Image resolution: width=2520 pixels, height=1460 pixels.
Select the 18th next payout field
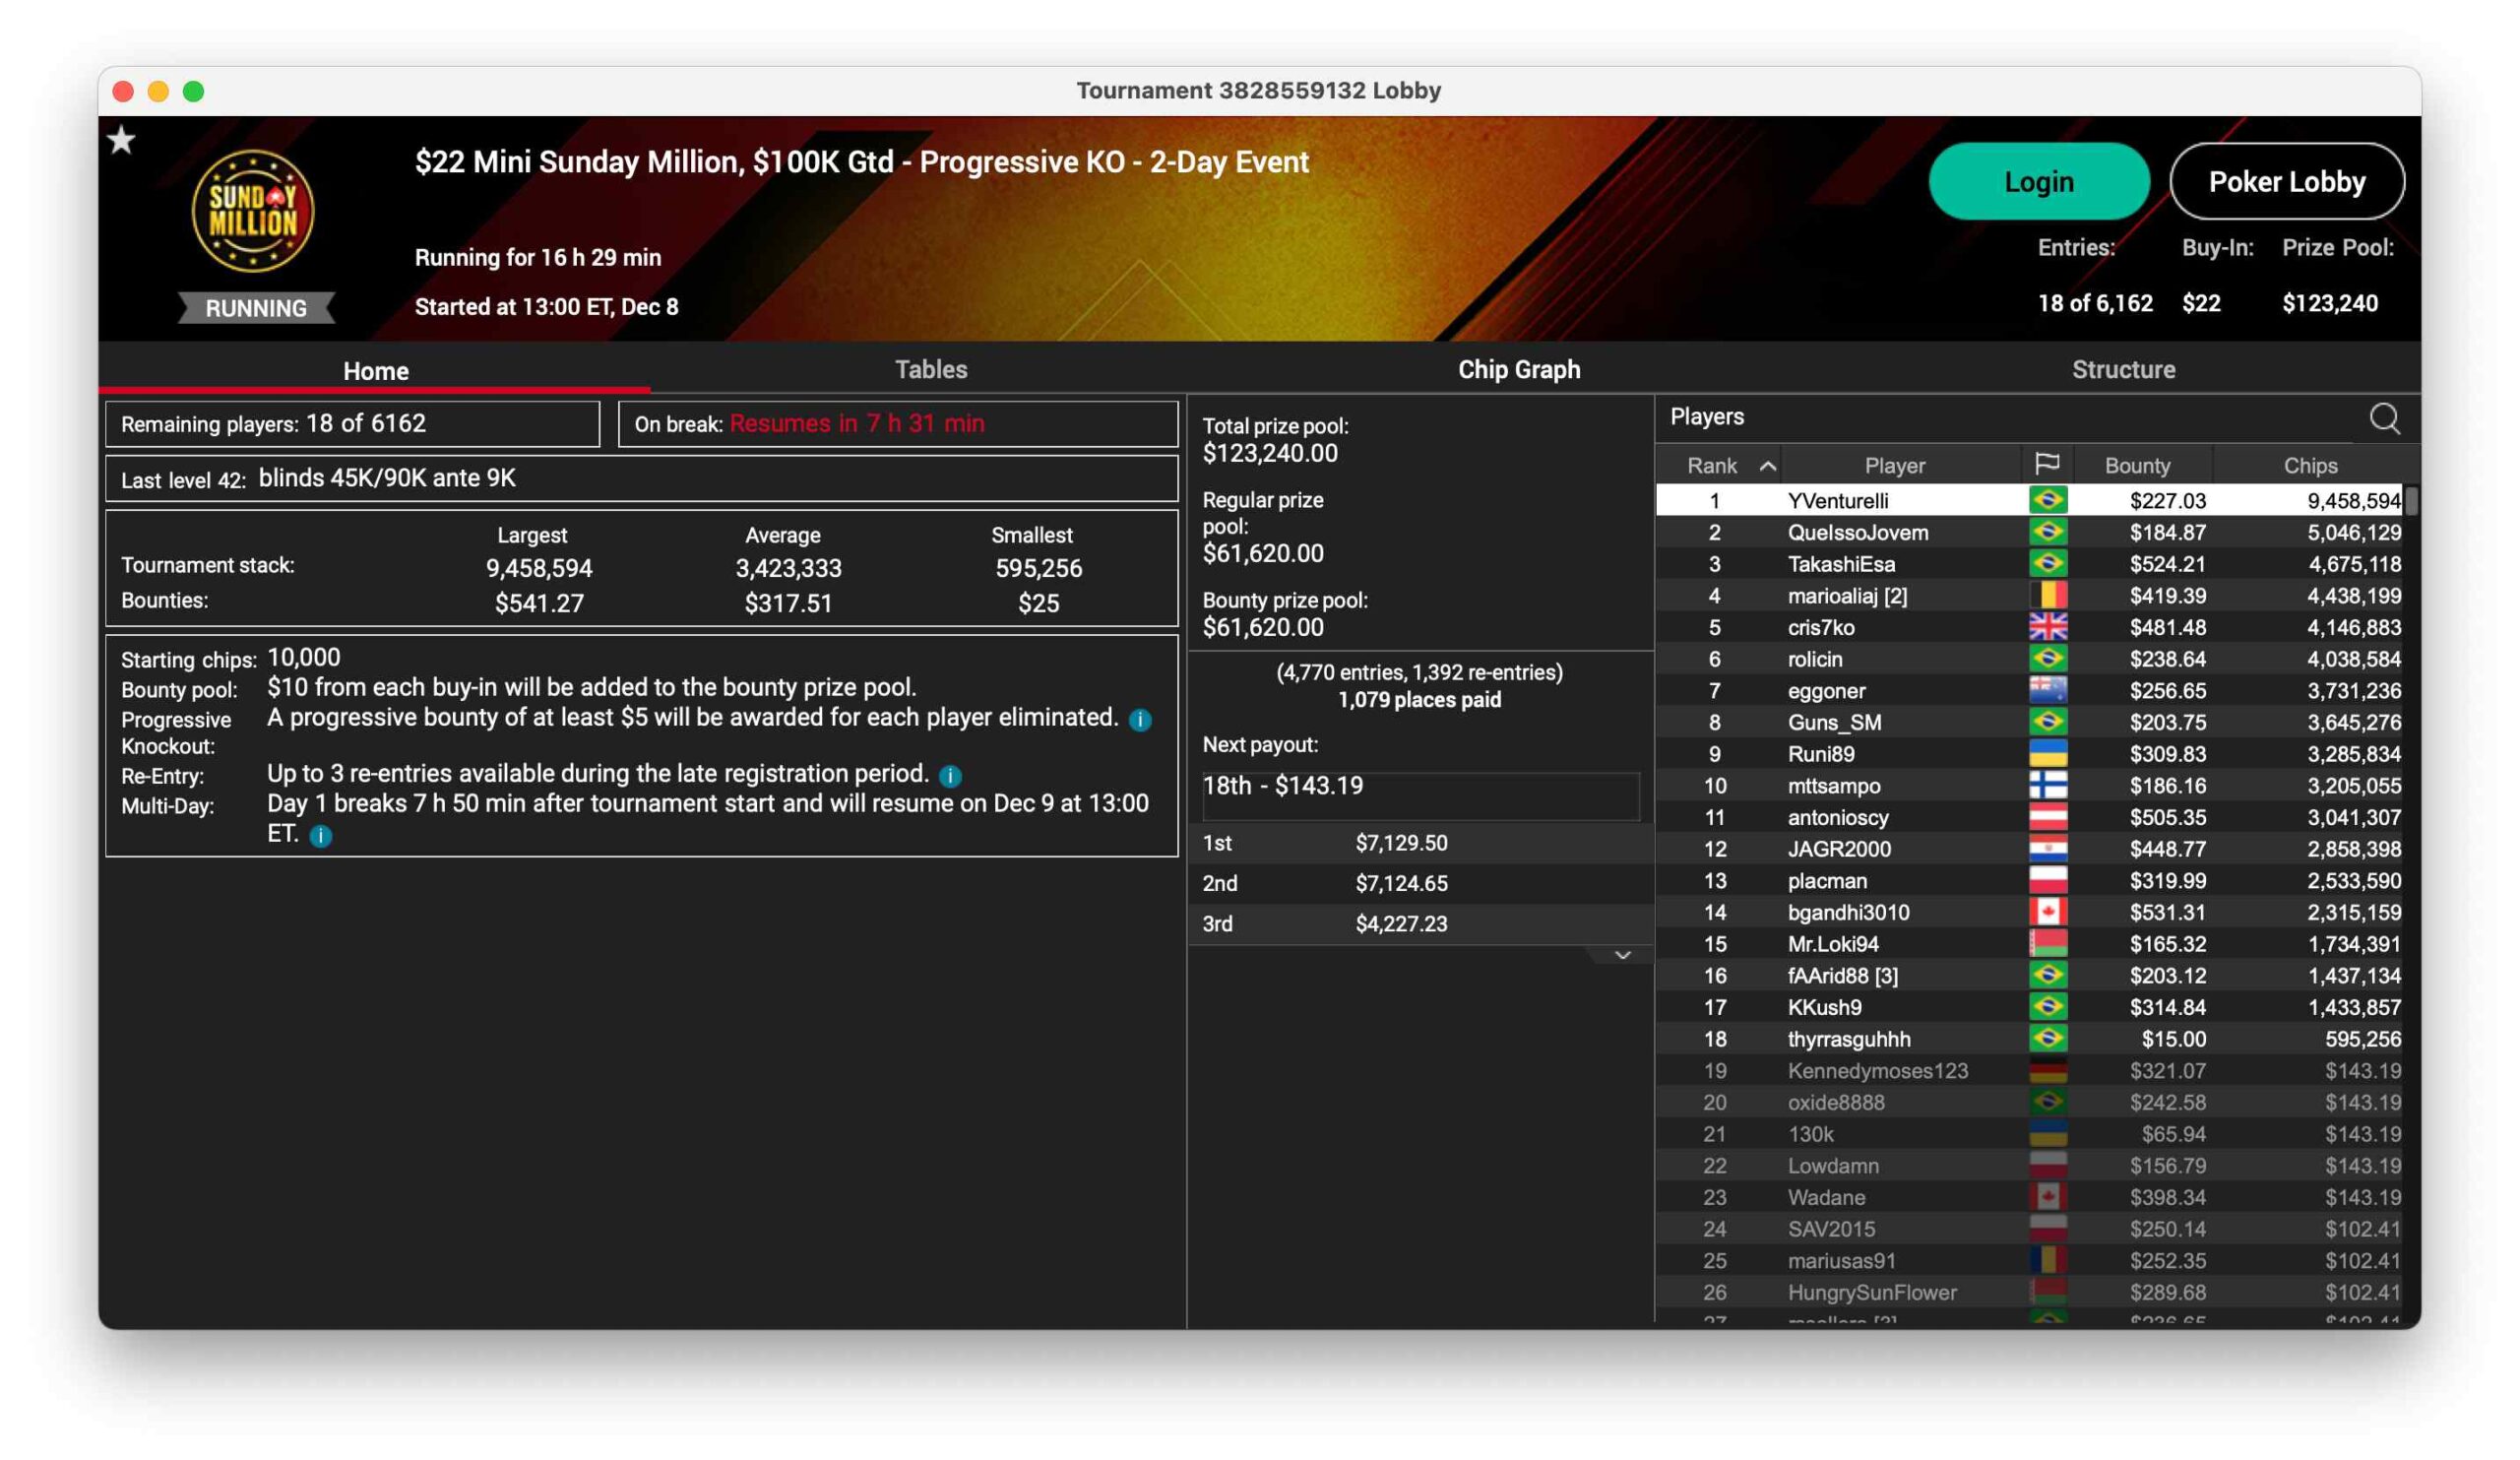1419,794
